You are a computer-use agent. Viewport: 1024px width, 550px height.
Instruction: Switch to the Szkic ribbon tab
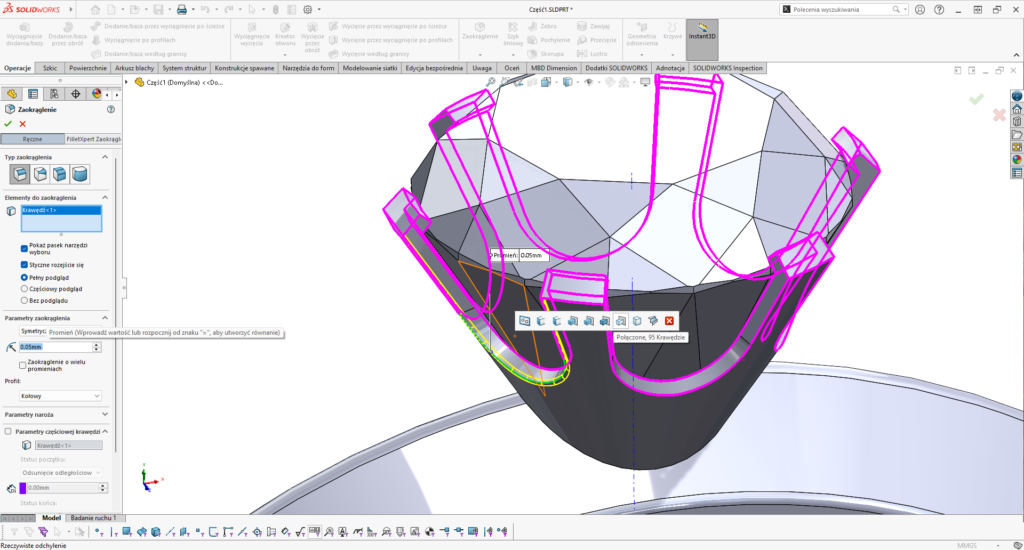49,69
